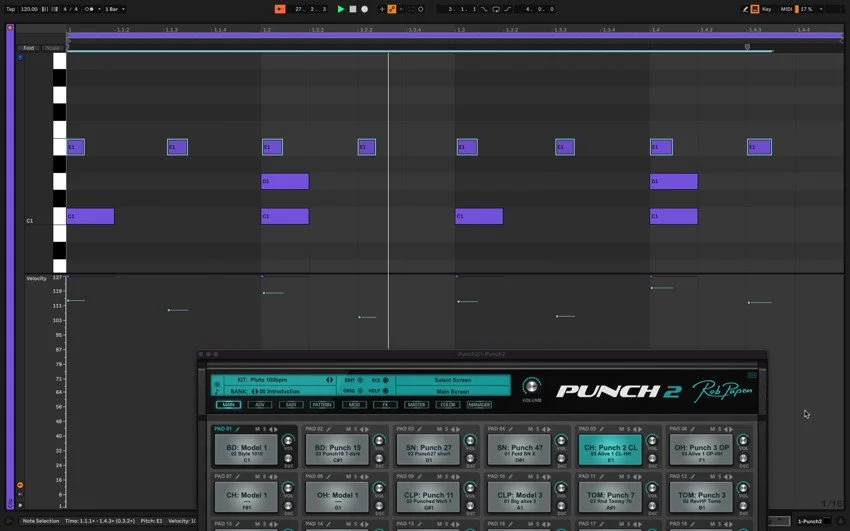Trigger the SN: Punch 47 pad
This screenshot has height=531, width=850.
point(519,450)
